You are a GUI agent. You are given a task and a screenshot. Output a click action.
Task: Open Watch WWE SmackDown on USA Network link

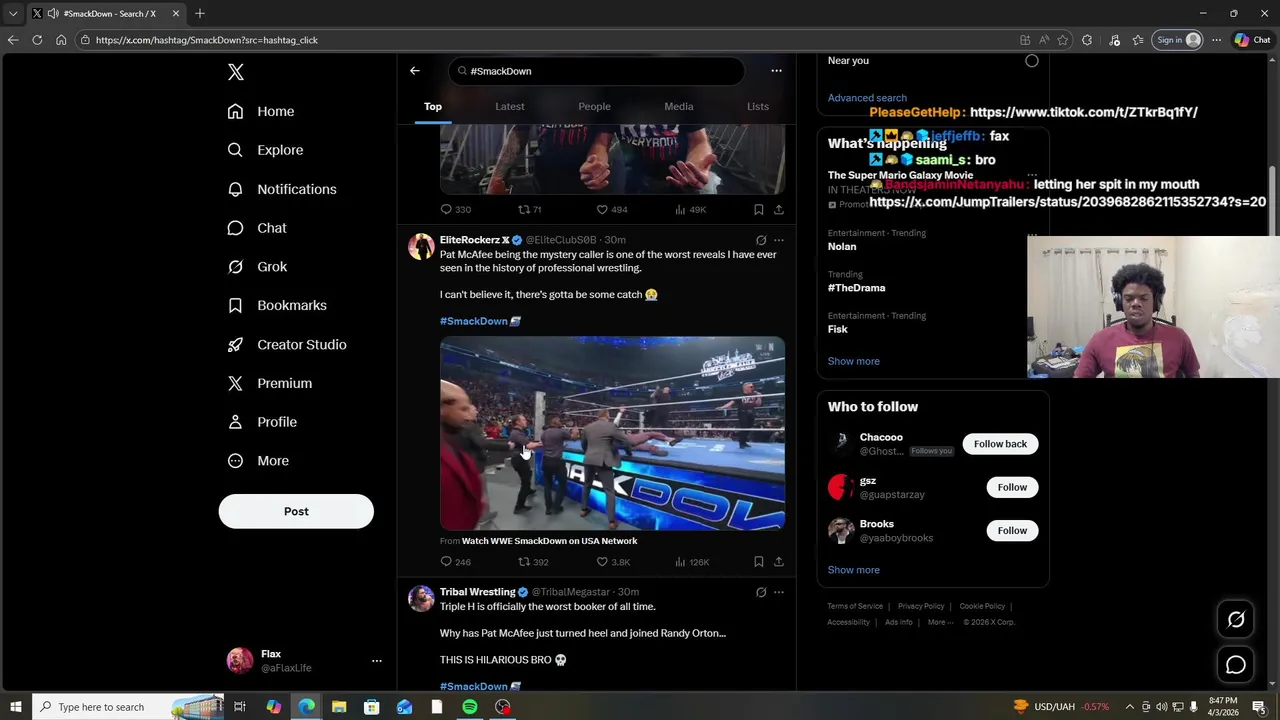[x=549, y=541]
